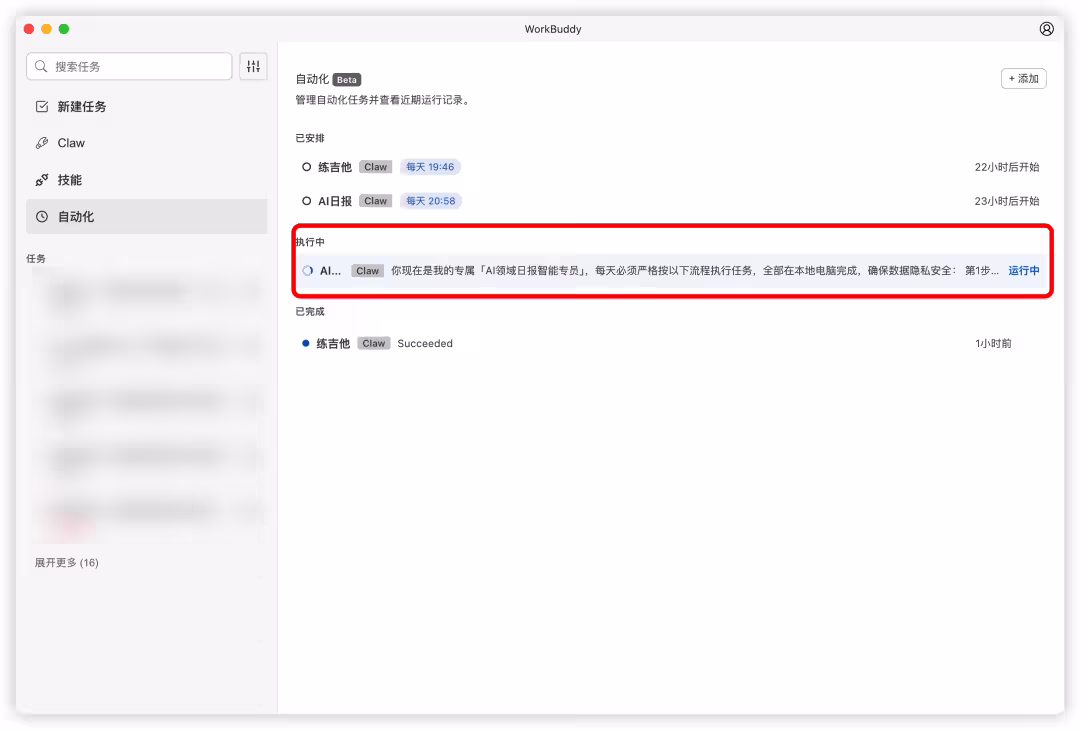Open the 运行中 link on the executing task
The width and height of the screenshot is (1080, 730).
pyautogui.click(x=1023, y=270)
